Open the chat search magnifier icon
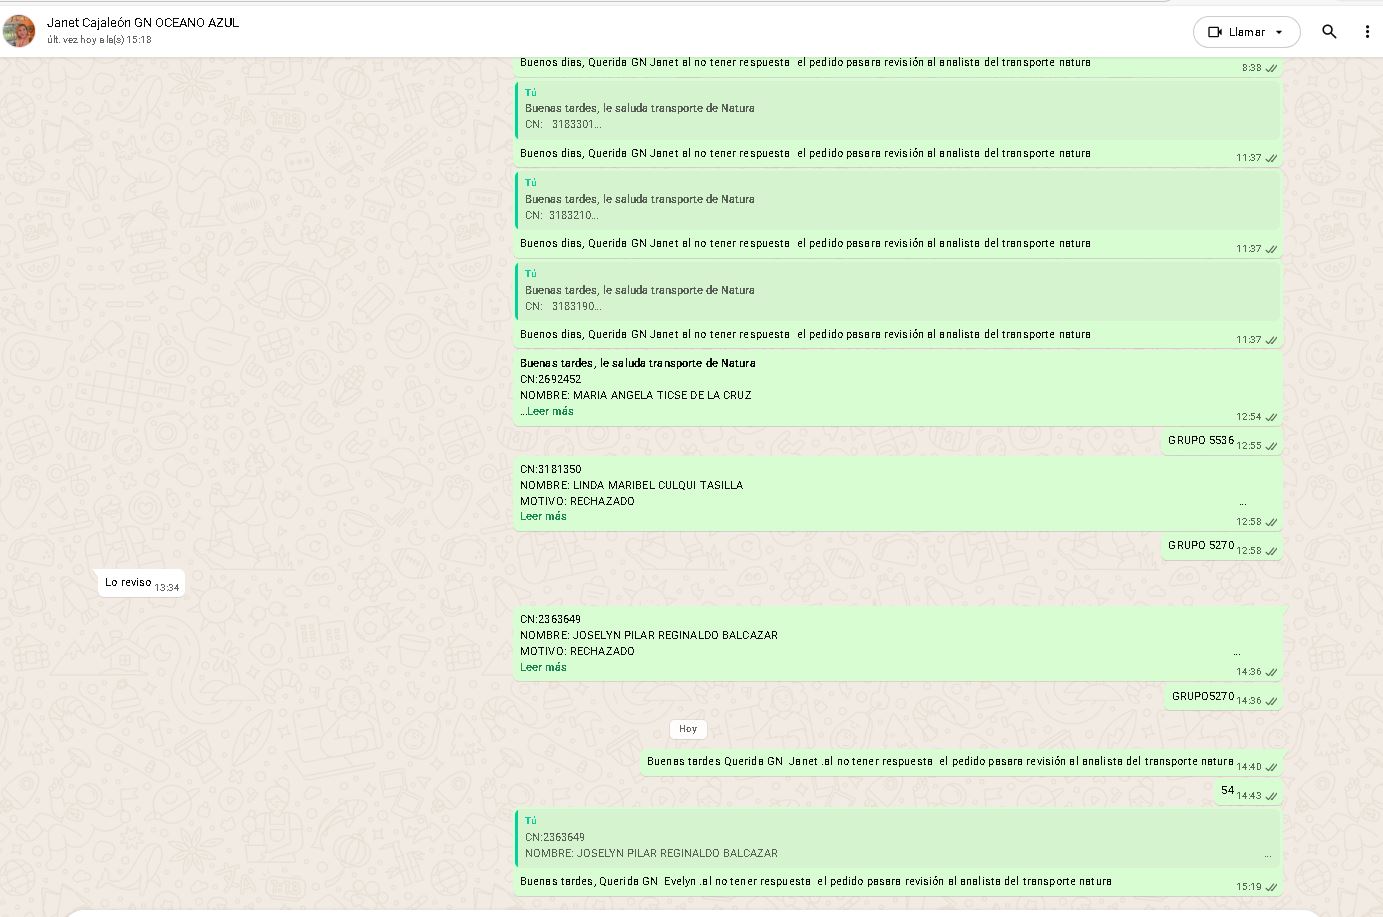Screen dimensions: 1383x917 pos(1329,32)
